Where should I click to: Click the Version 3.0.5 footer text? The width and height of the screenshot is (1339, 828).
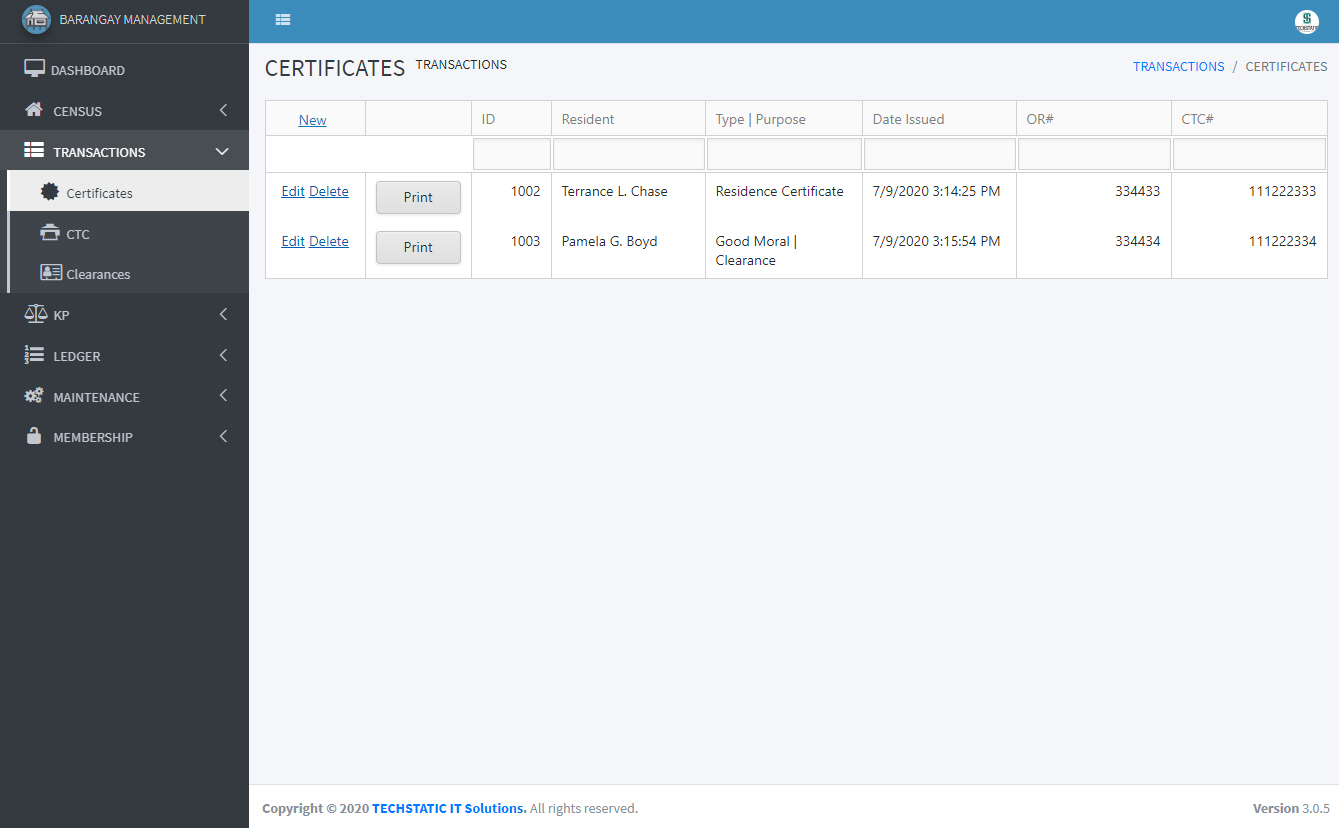[x=1291, y=808]
